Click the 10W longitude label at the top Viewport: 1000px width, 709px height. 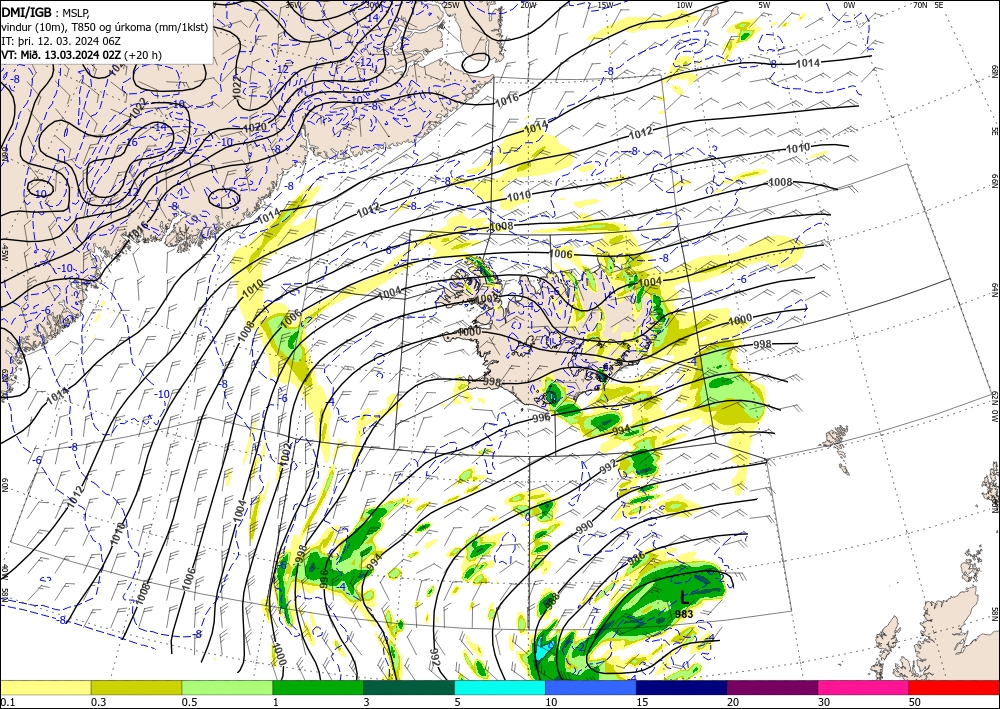[684, 5]
